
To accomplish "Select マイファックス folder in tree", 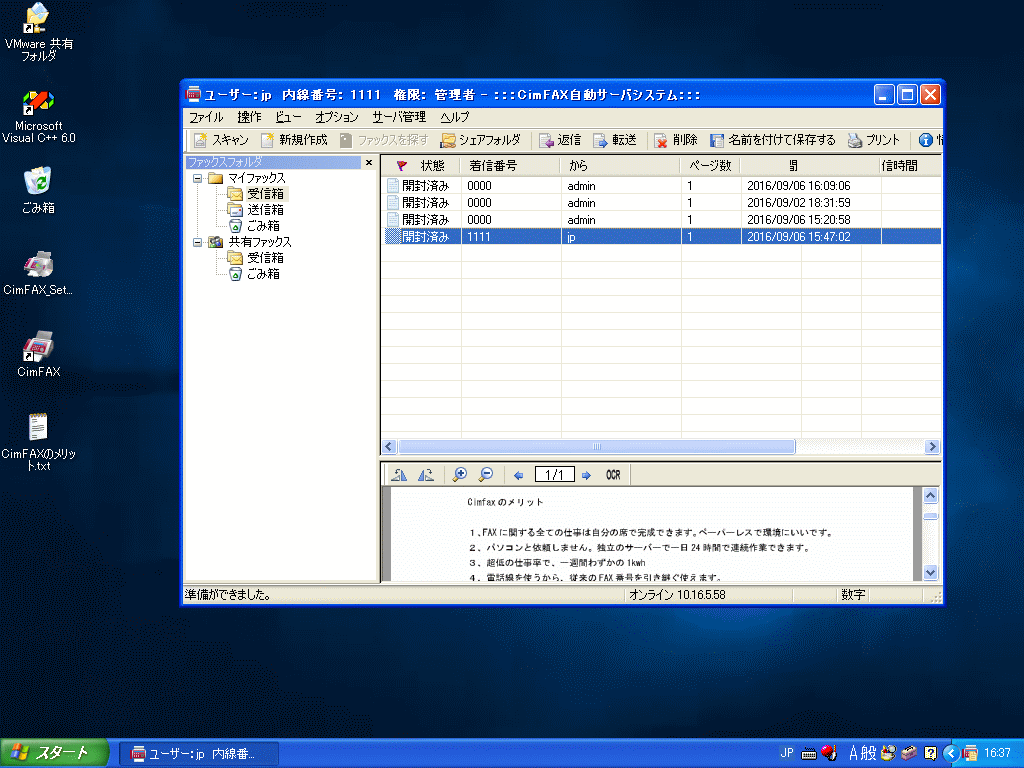I will coord(257,178).
